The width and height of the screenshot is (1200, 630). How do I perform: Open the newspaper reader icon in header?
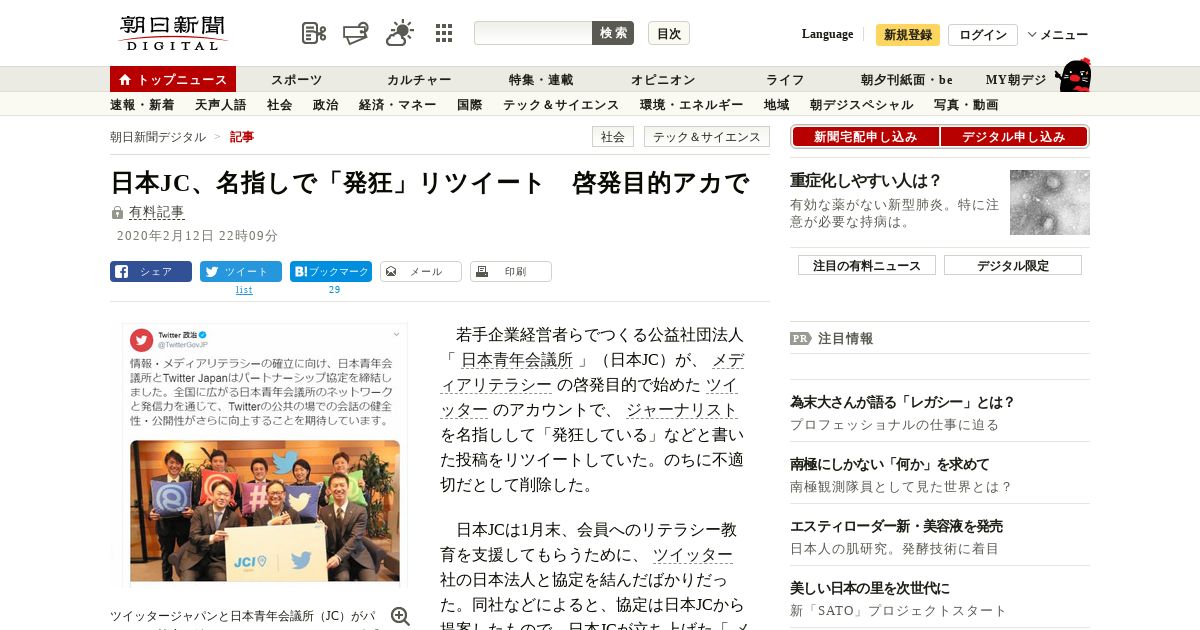coord(314,33)
